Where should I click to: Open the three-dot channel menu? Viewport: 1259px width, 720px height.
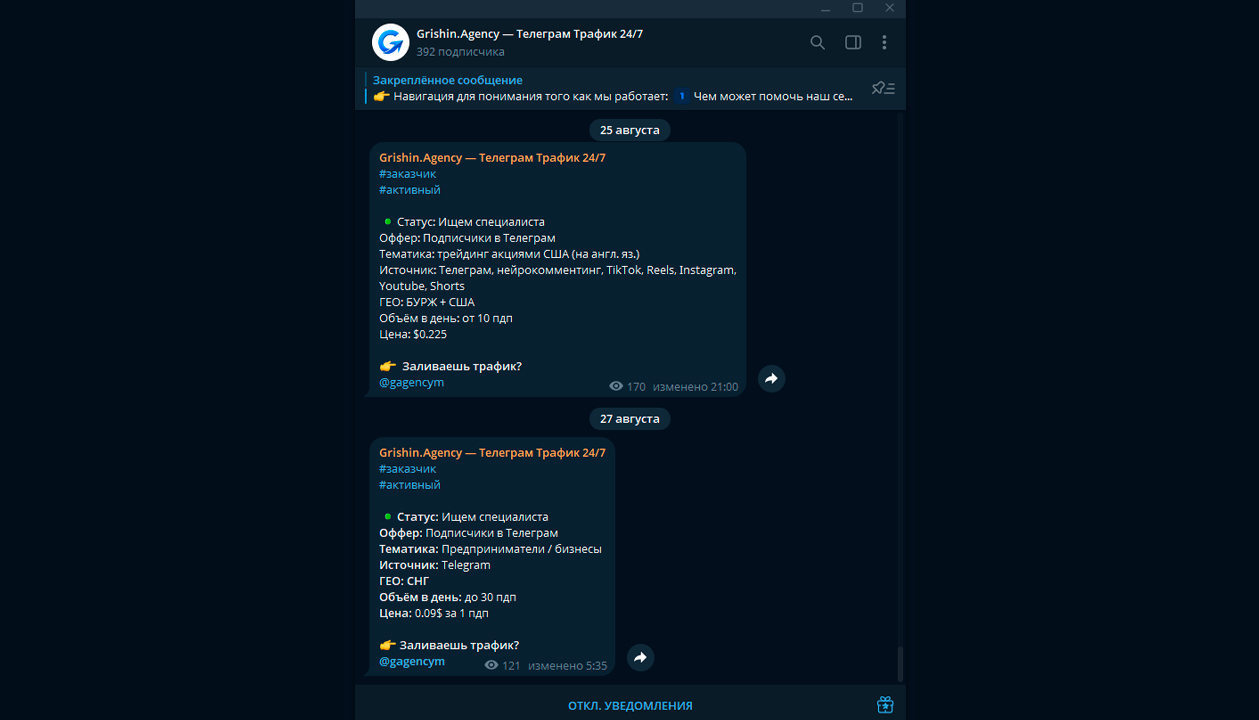pyautogui.click(x=884, y=42)
